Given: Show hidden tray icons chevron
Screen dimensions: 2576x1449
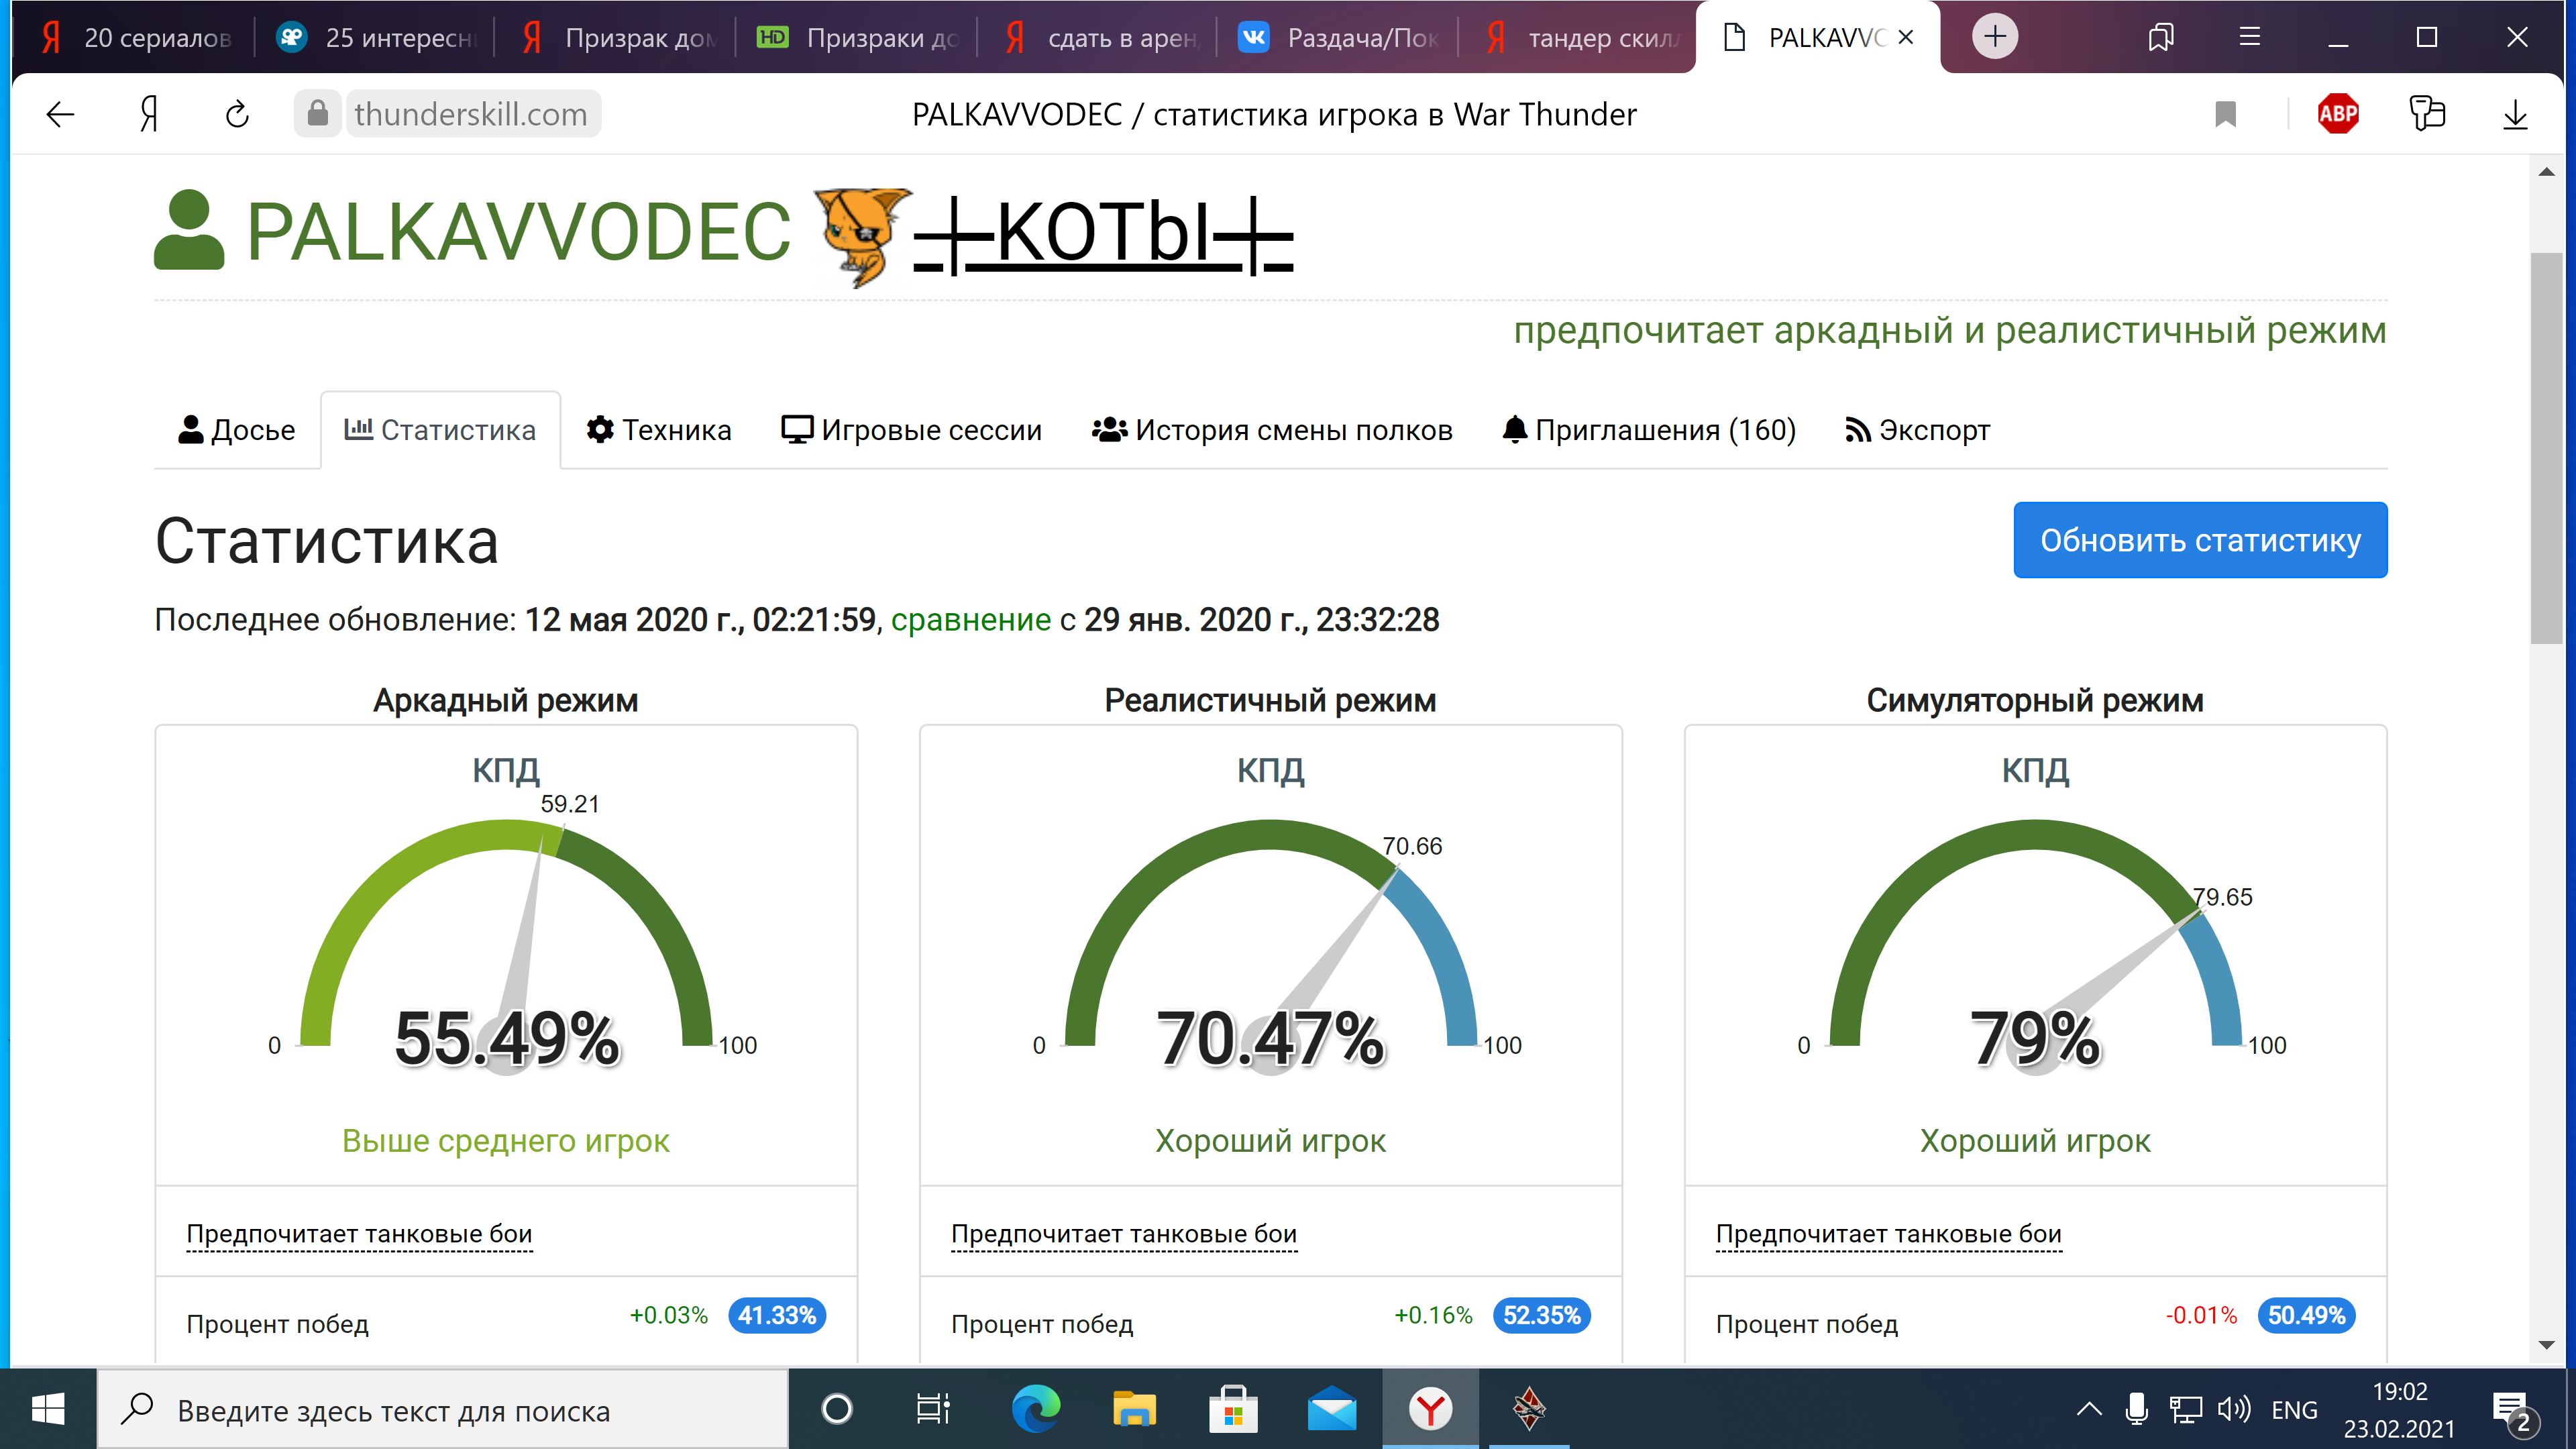Looking at the screenshot, I should point(2089,1410).
